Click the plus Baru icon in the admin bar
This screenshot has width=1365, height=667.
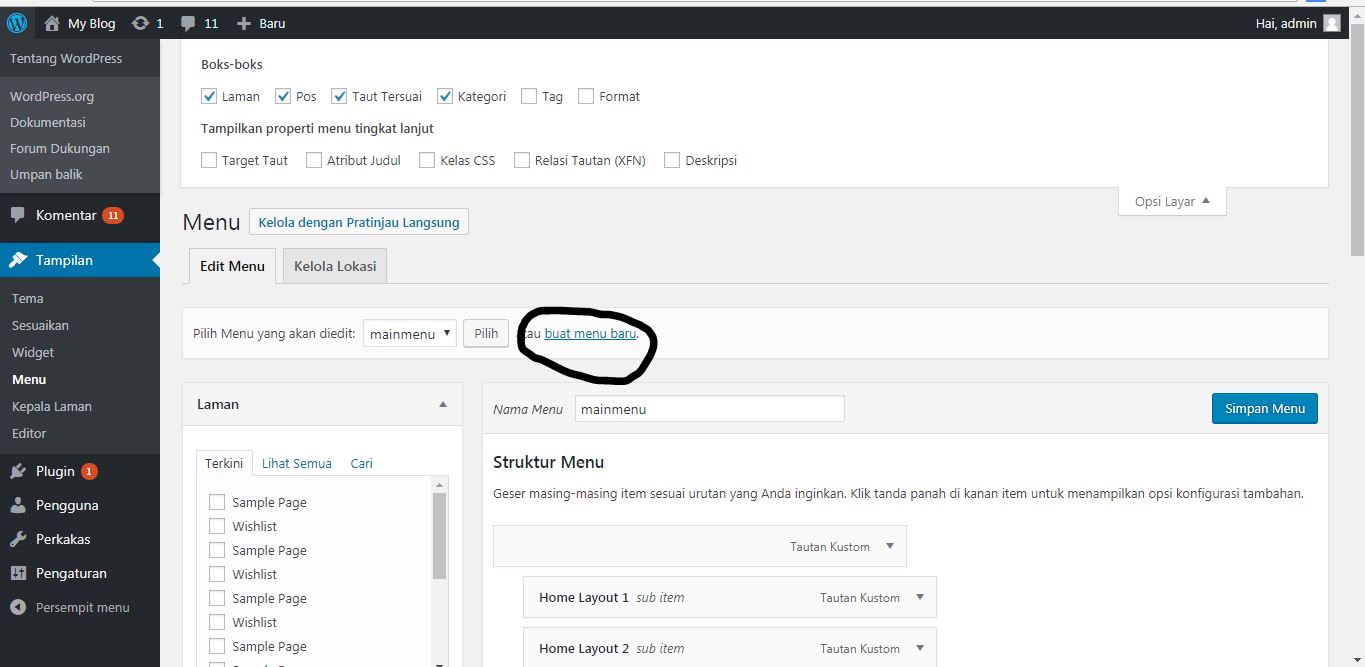point(244,23)
